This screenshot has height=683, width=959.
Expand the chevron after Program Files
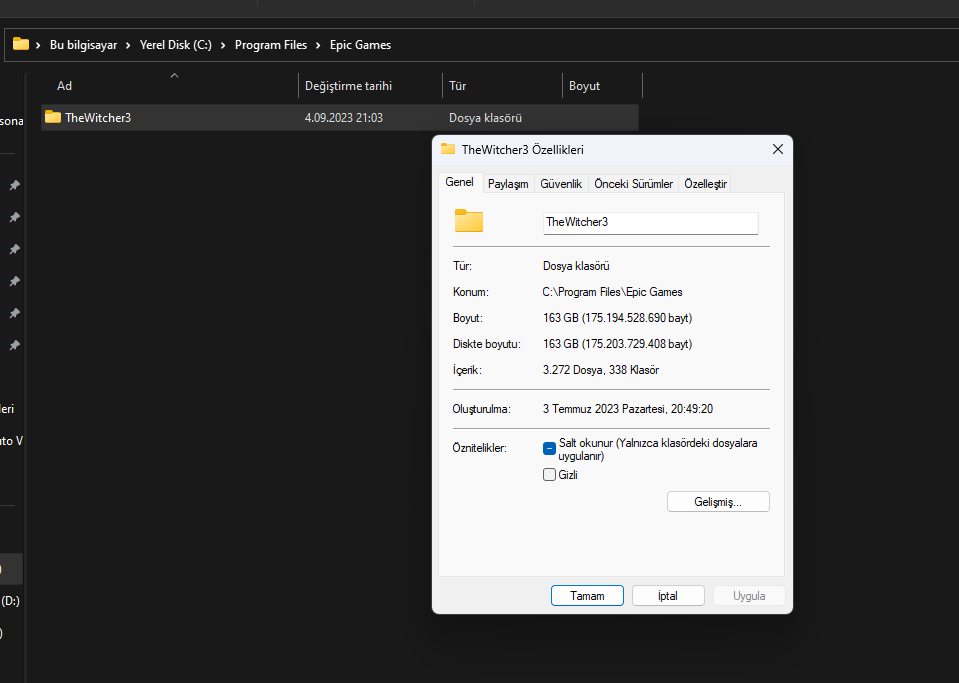[318, 45]
